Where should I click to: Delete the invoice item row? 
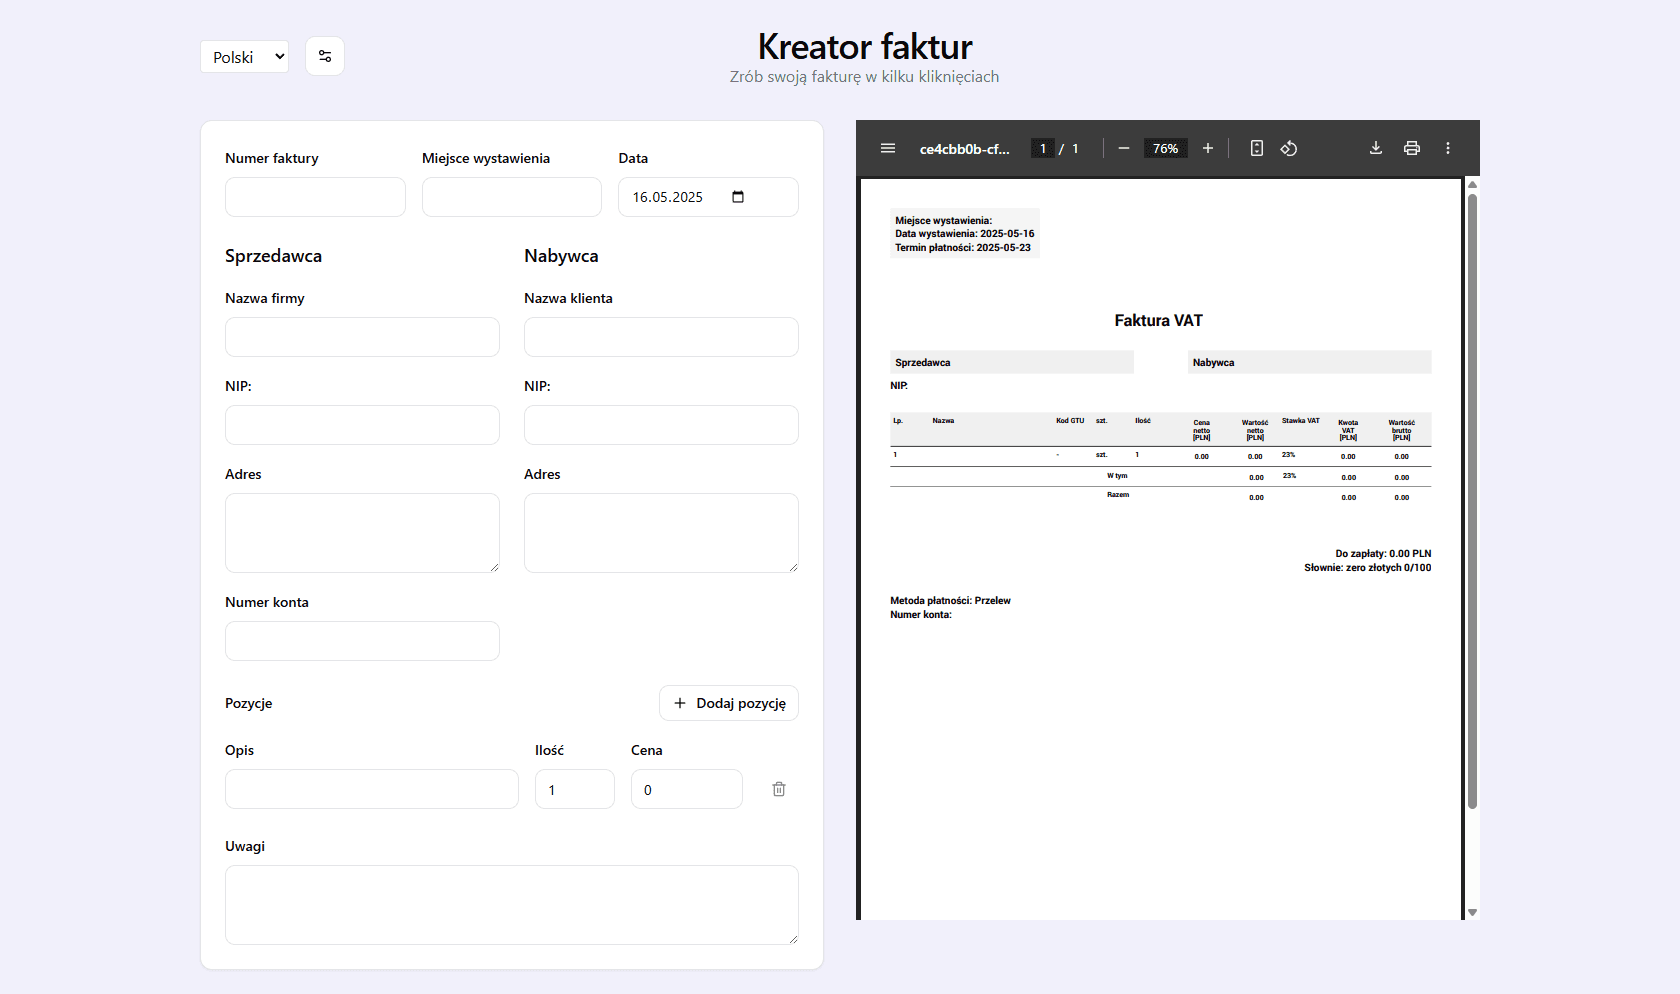[x=779, y=789]
